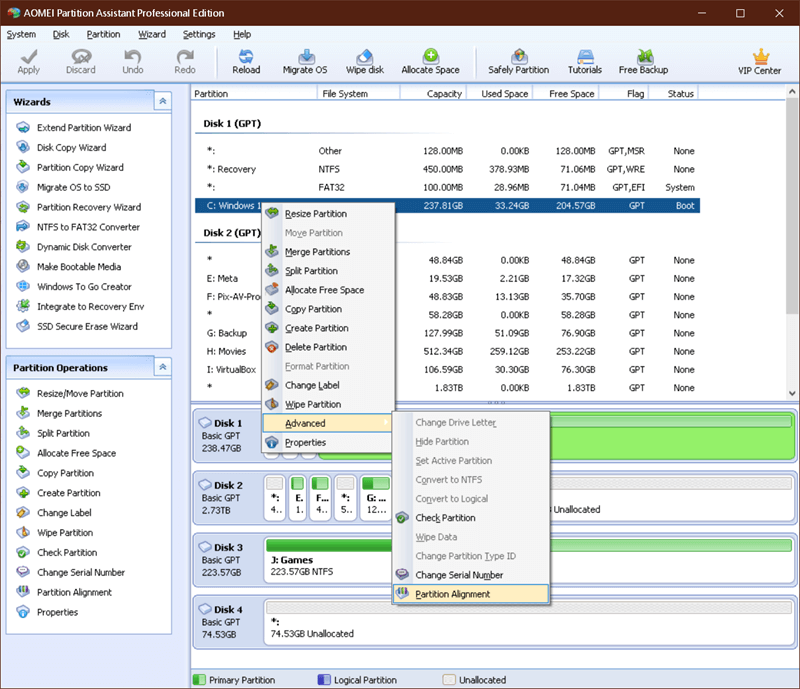Open Migrate OS to SSD wizard

click(x=73, y=187)
